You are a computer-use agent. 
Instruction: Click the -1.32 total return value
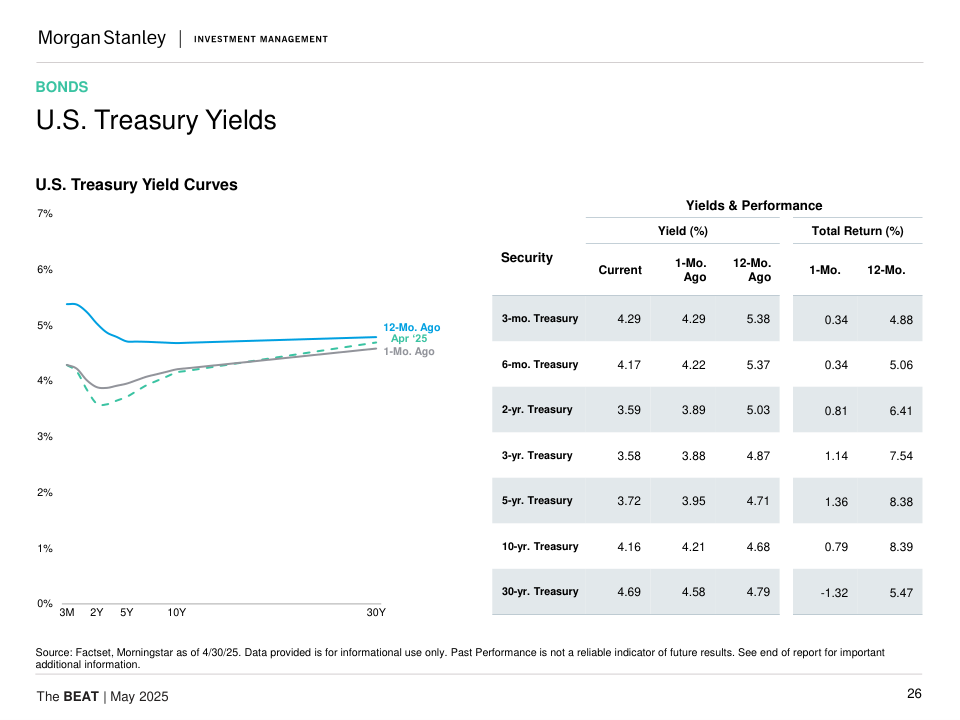coord(834,593)
